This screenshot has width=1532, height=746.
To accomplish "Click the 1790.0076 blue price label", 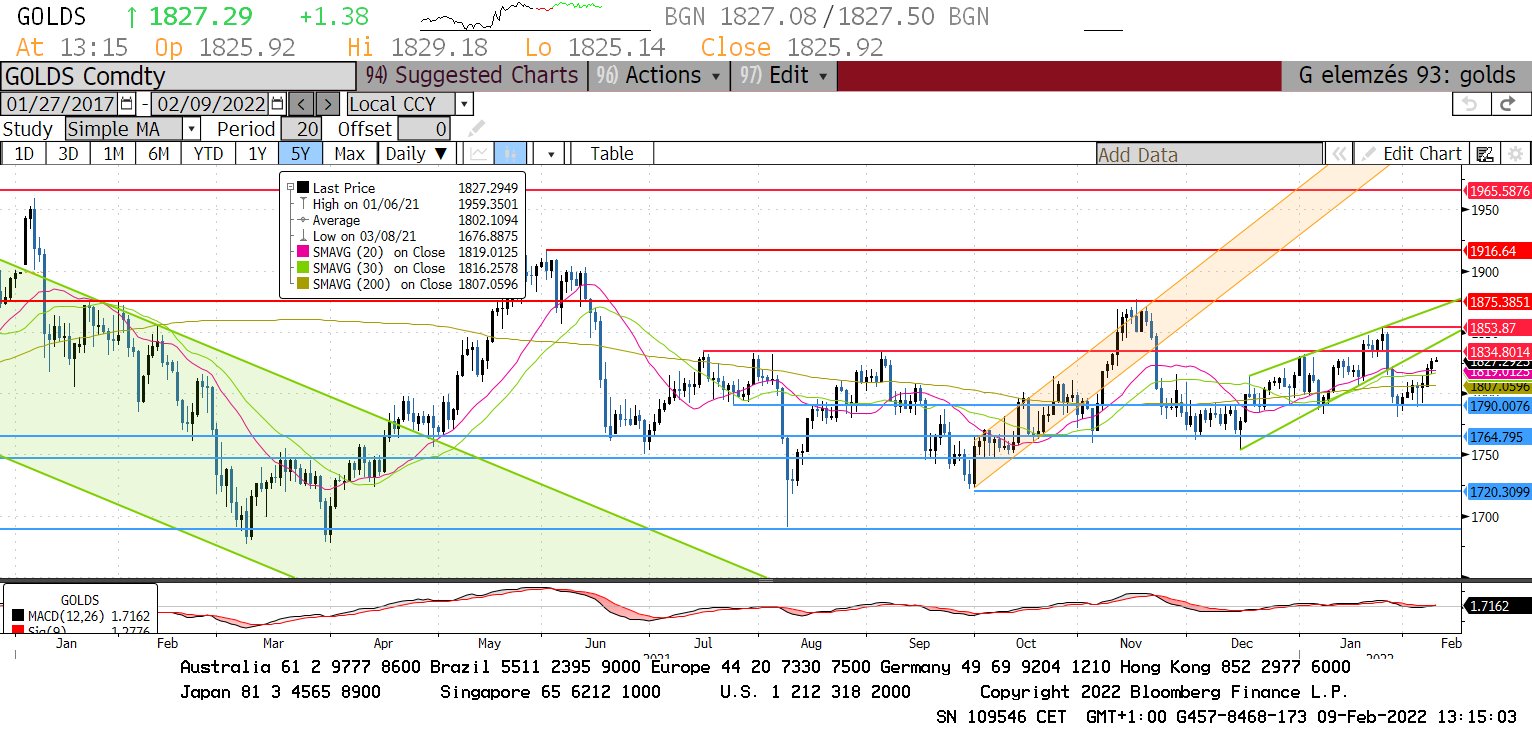I will (1497, 405).
